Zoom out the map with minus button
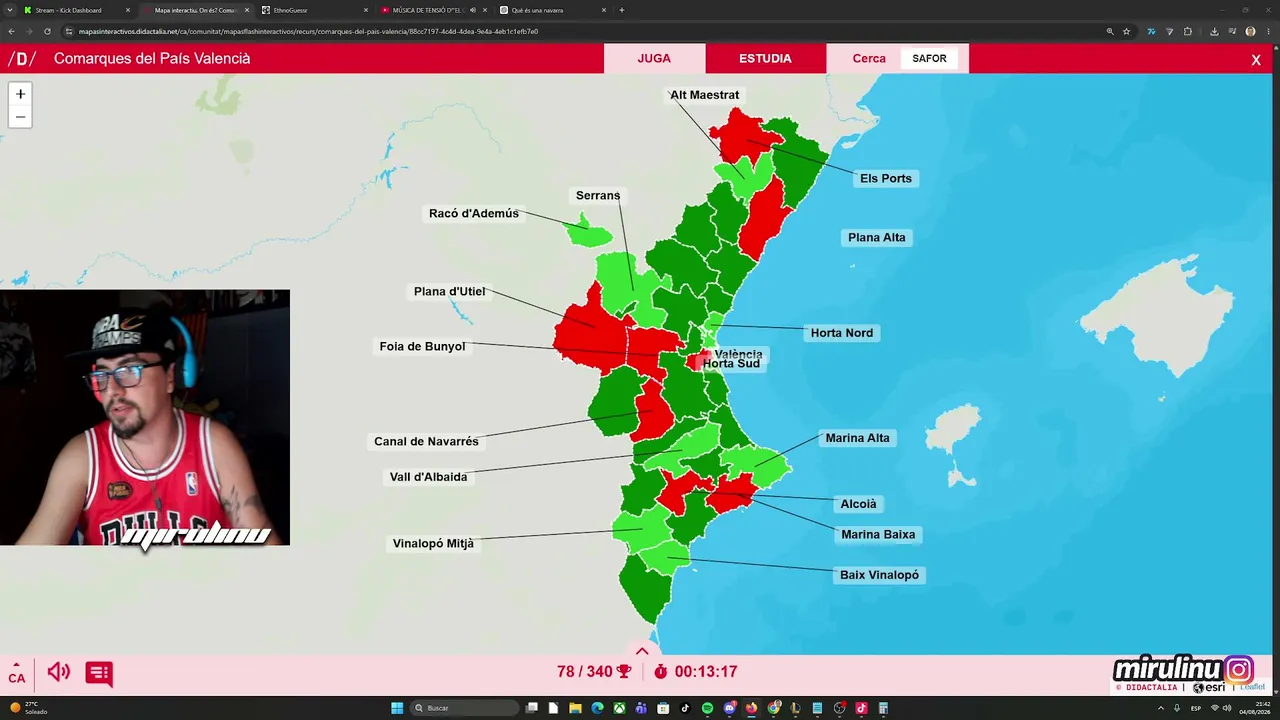The width and height of the screenshot is (1280, 720). tap(20, 117)
